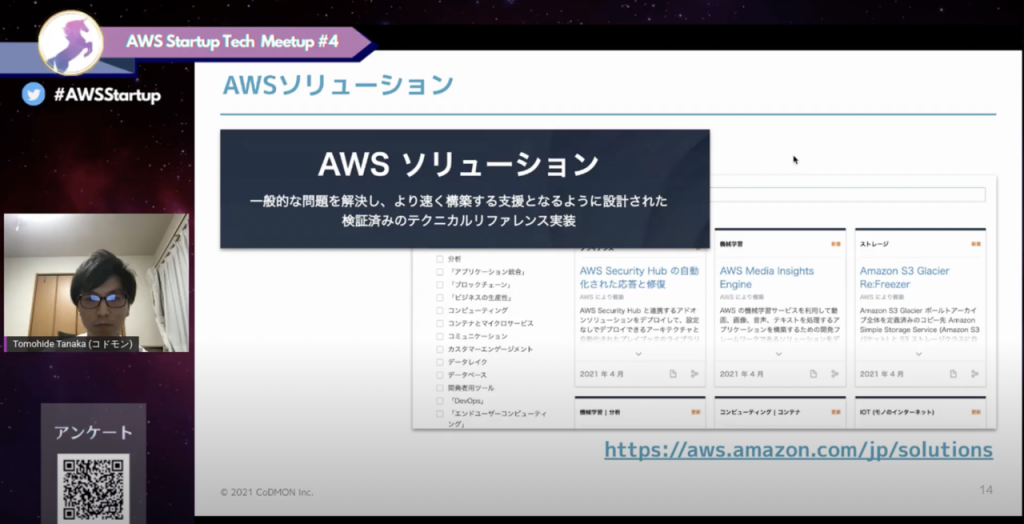
Task: Follow the https://aws.amazon.com/jp/solutions URL
Action: coord(798,450)
